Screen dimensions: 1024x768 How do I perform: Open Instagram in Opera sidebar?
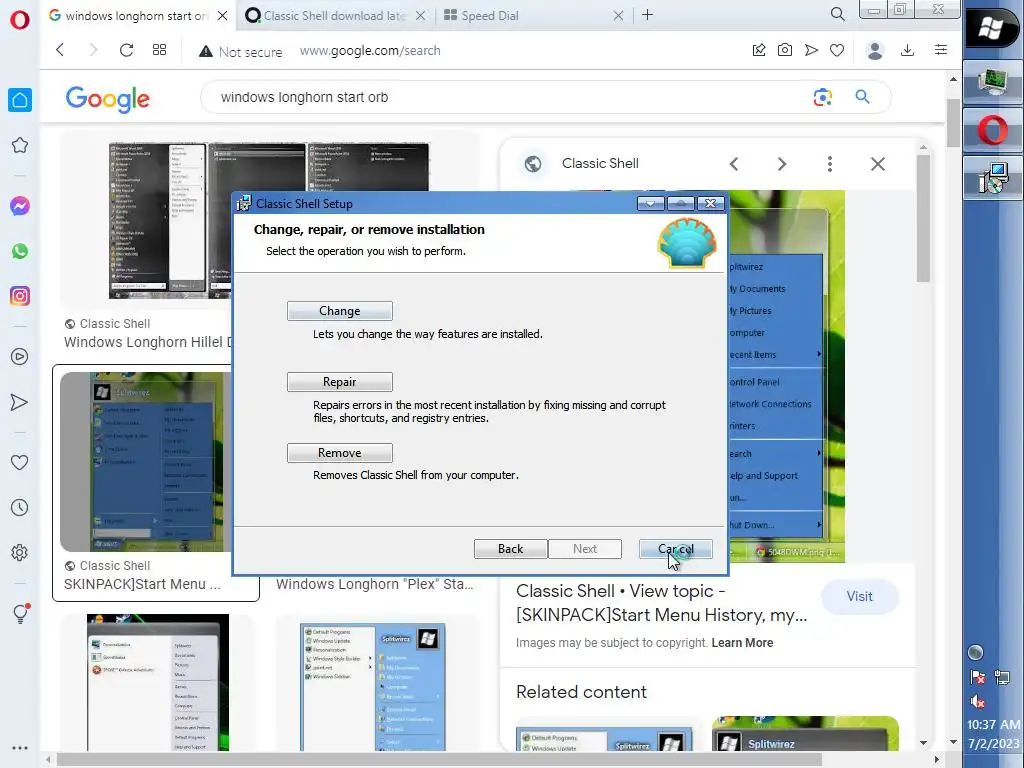click(20, 296)
